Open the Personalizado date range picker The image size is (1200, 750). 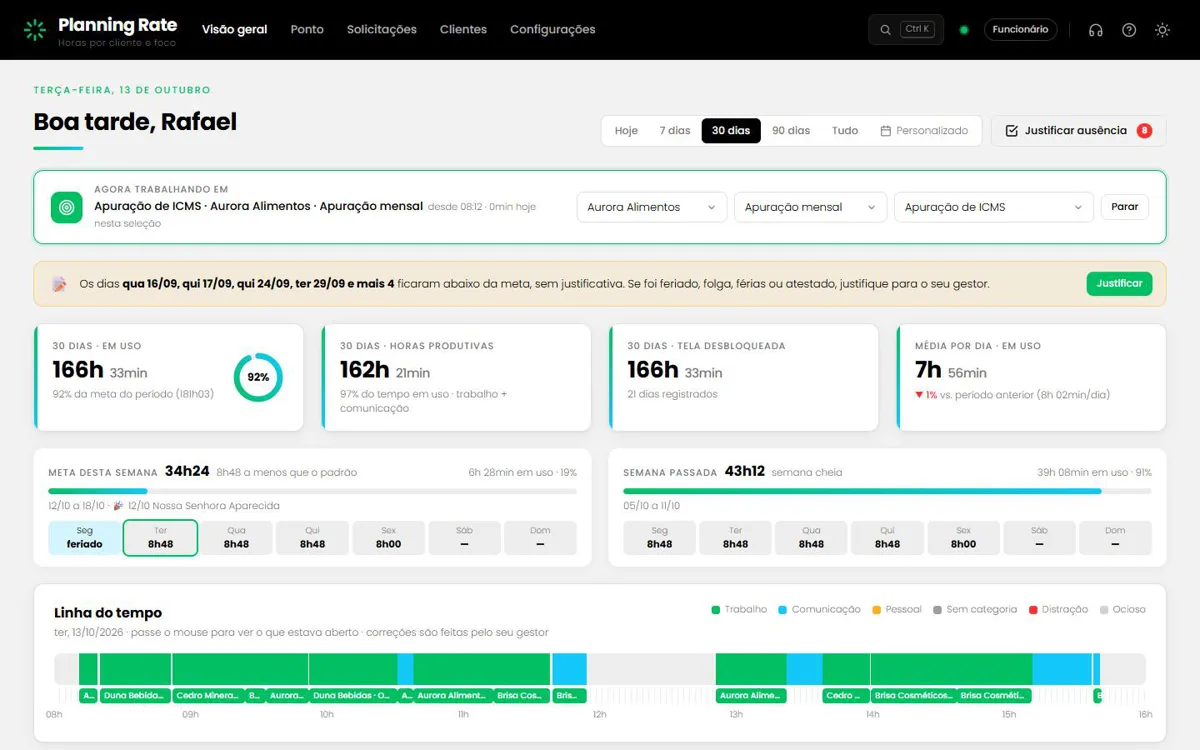[924, 131]
